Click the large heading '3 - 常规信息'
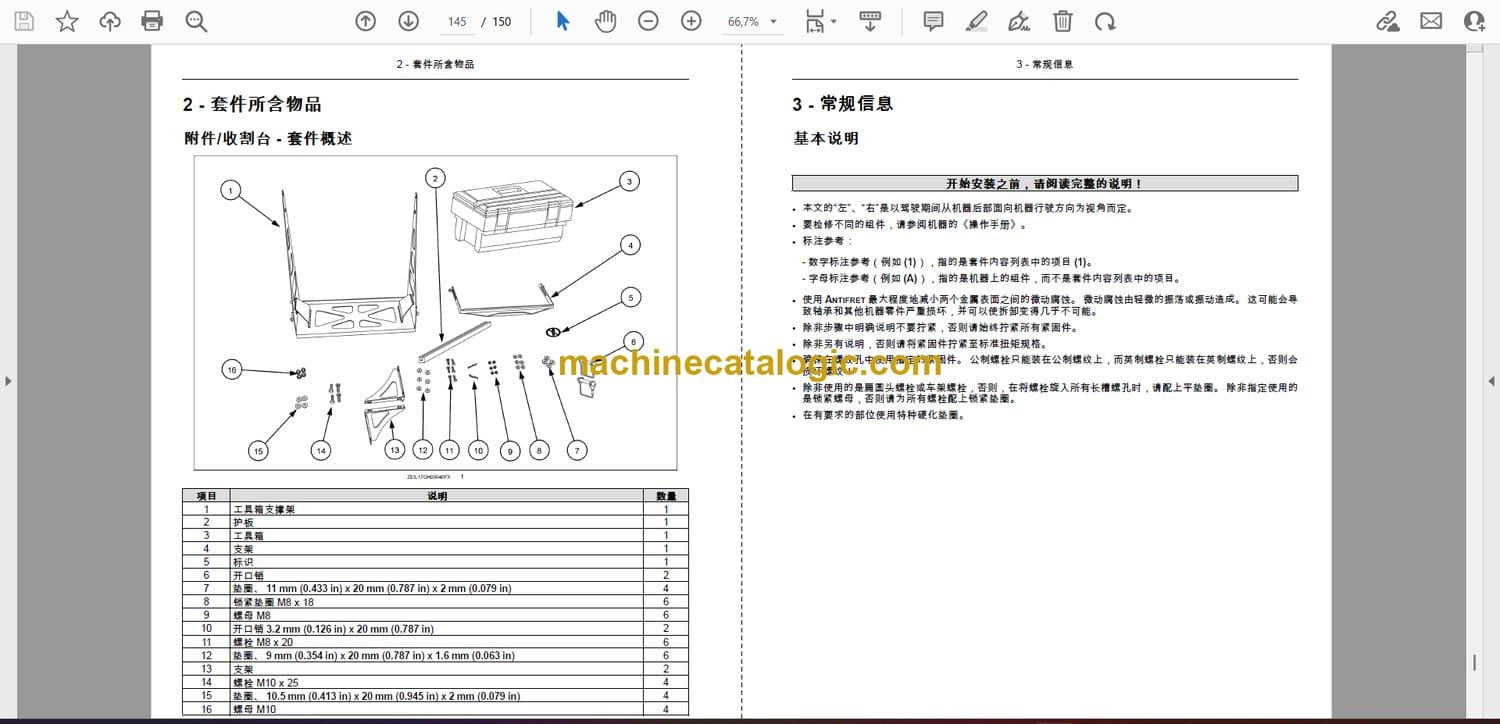 (842, 103)
